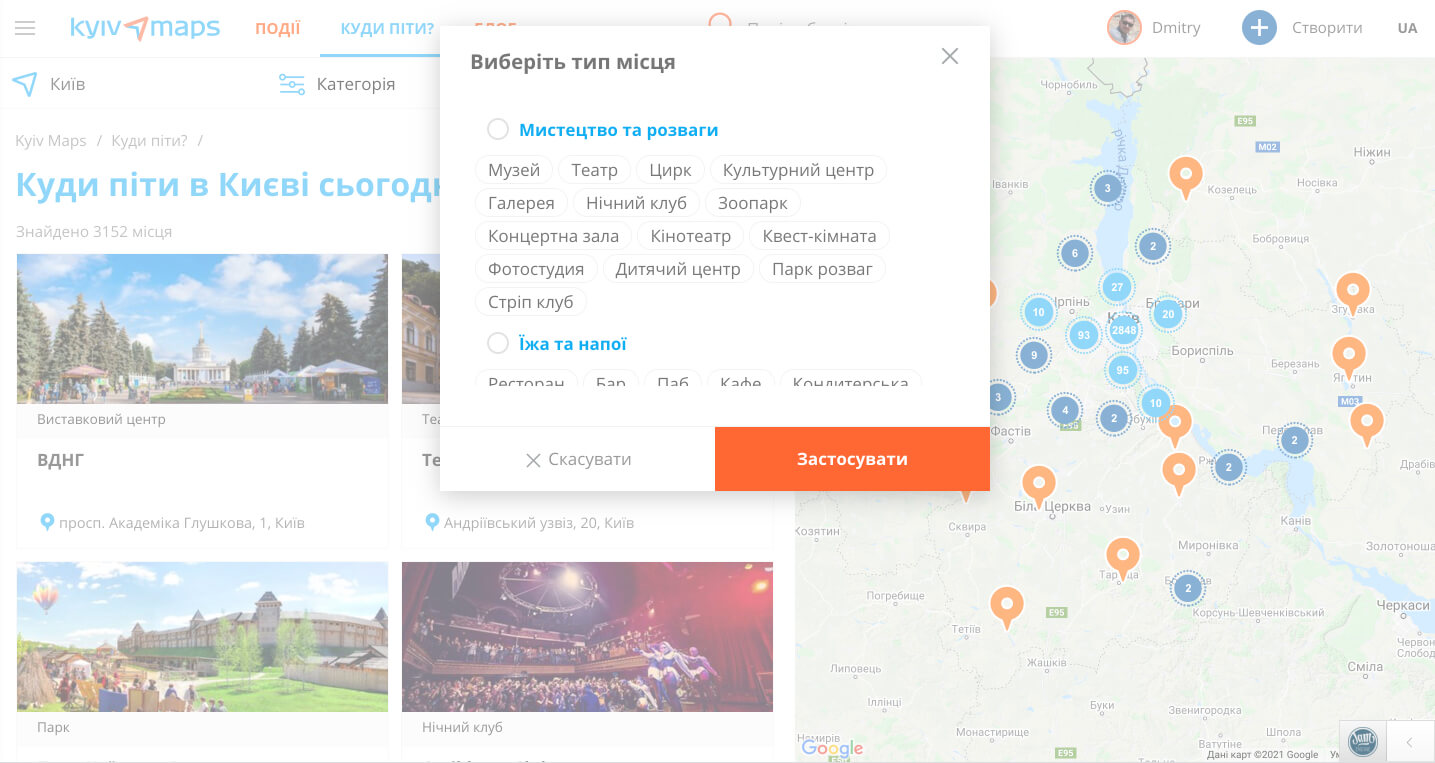Image resolution: width=1435 pixels, height=763 pixels.
Task: Click the orange map pin near Козелець
Action: [1185, 175]
